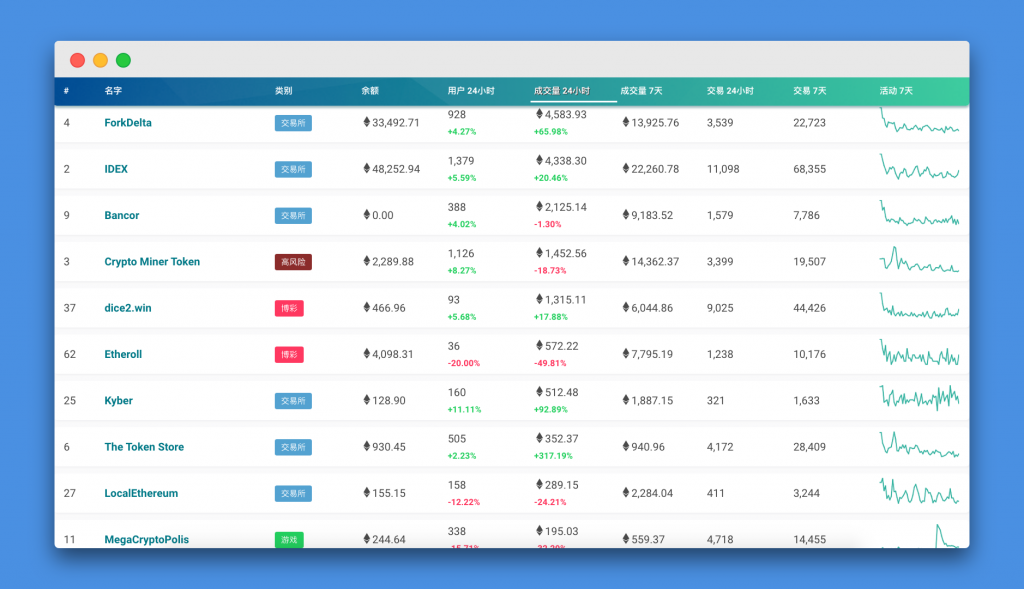Sort by 活动 7天 column header
Viewport: 1024px width, 589px height.
[x=895, y=91]
